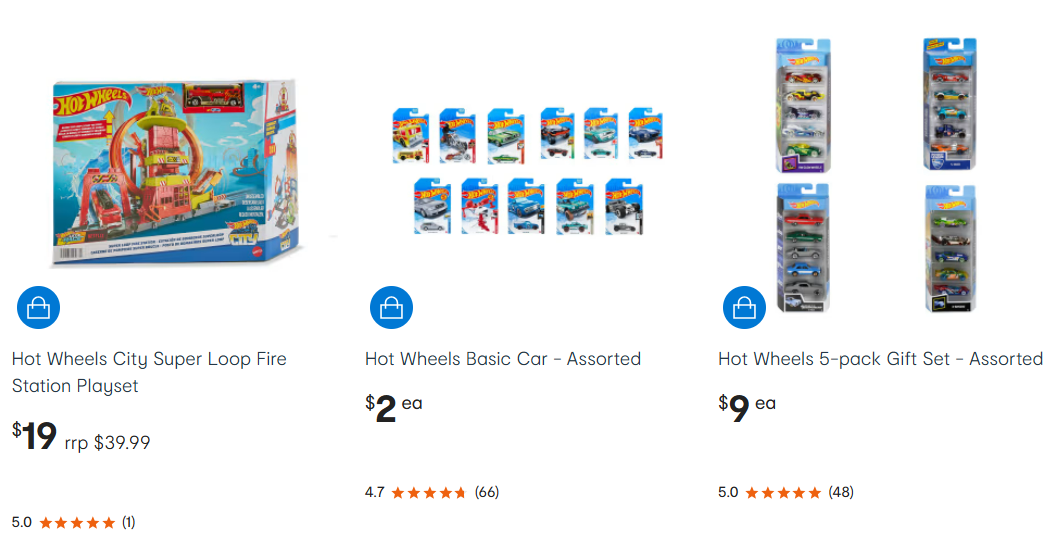Click the $19 price of the Fire Station Playset
1046x547 pixels.
coord(35,437)
